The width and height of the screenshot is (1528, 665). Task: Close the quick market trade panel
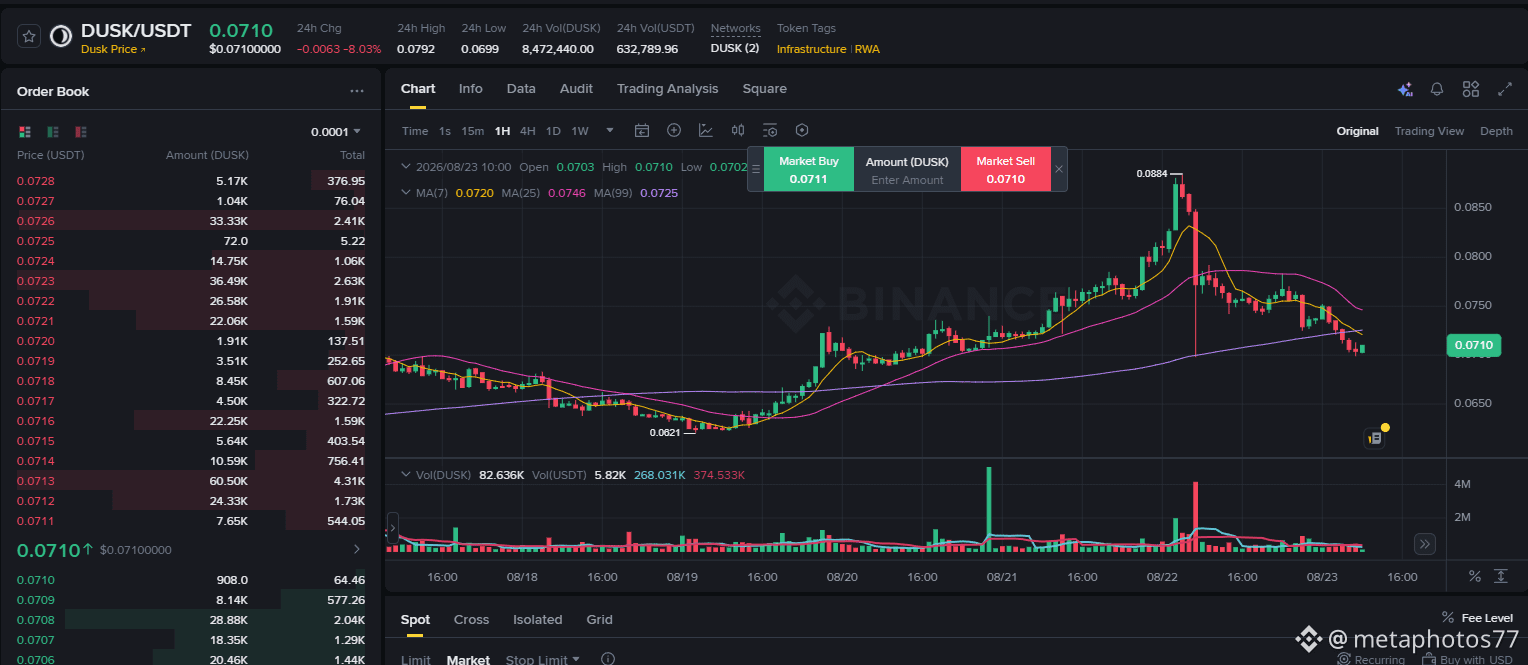(1059, 169)
